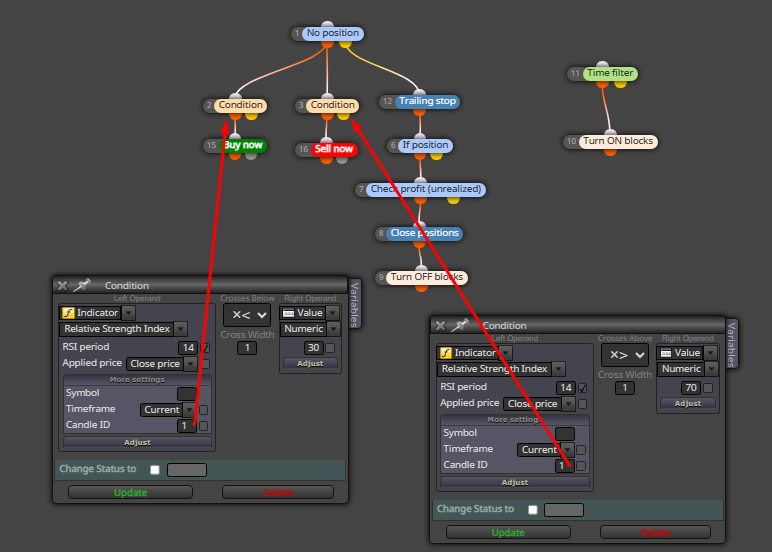The image size is (772, 552).
Task: Click the function icon beside Indicator in Crosses Above panel
Action: 446,353
